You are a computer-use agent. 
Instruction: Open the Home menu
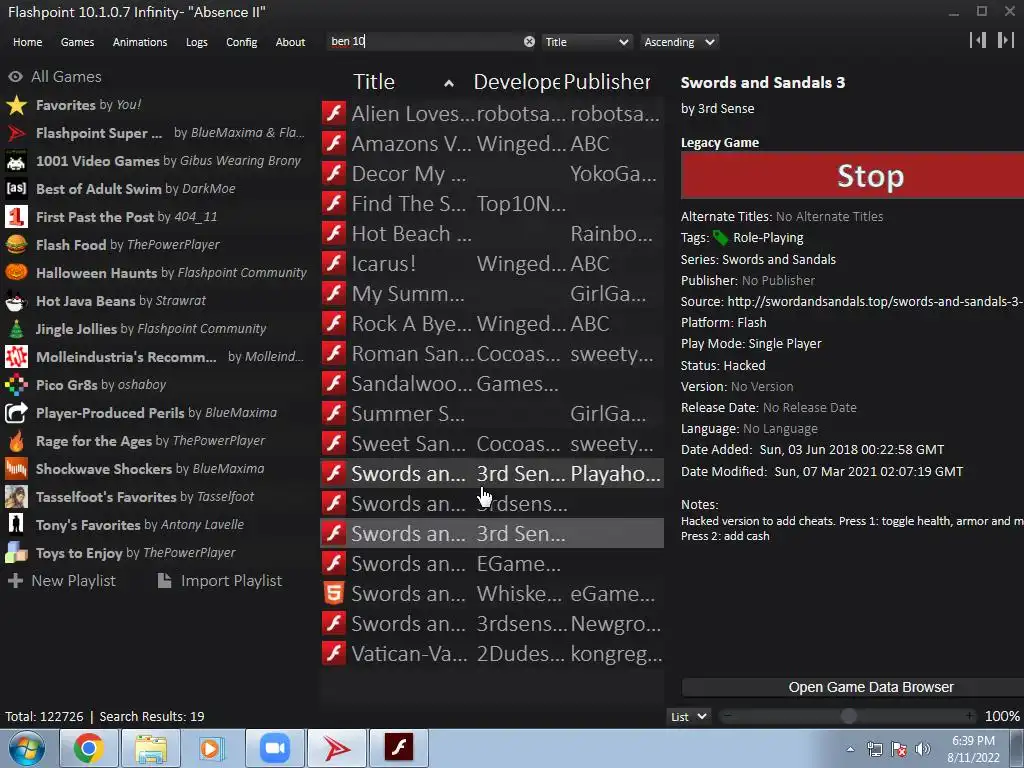[27, 42]
